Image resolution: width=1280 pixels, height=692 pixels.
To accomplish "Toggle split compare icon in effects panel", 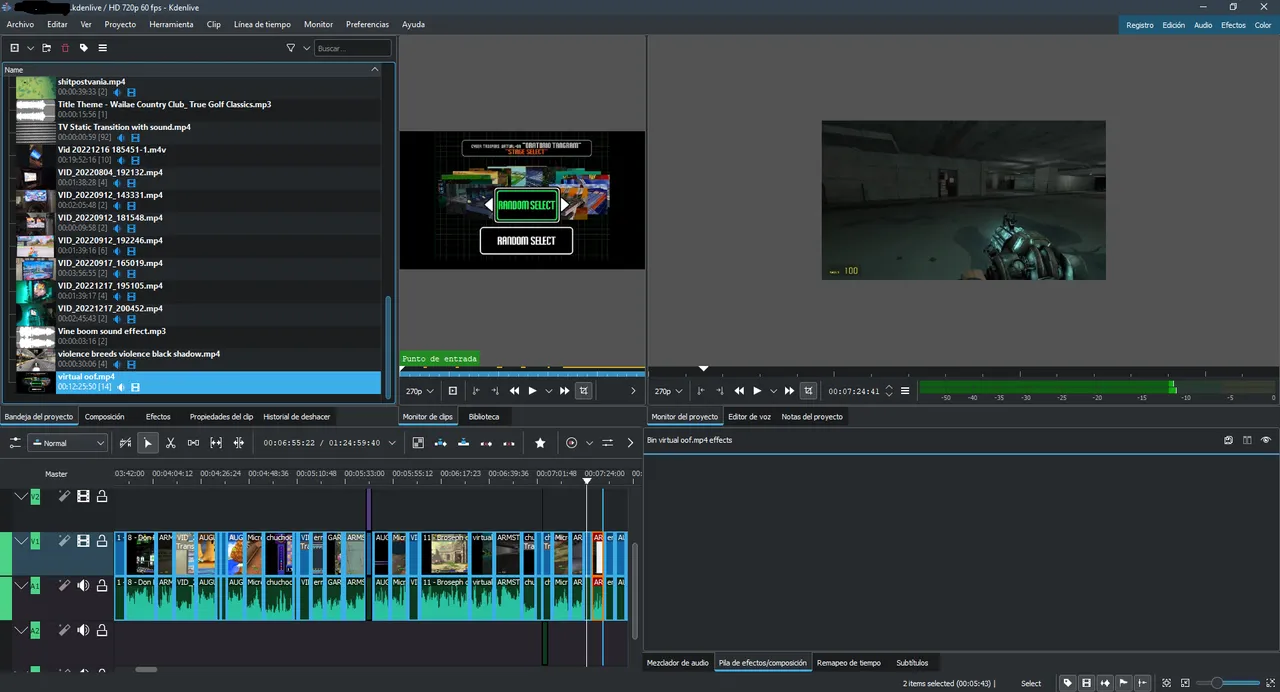I will [x=1247, y=440].
